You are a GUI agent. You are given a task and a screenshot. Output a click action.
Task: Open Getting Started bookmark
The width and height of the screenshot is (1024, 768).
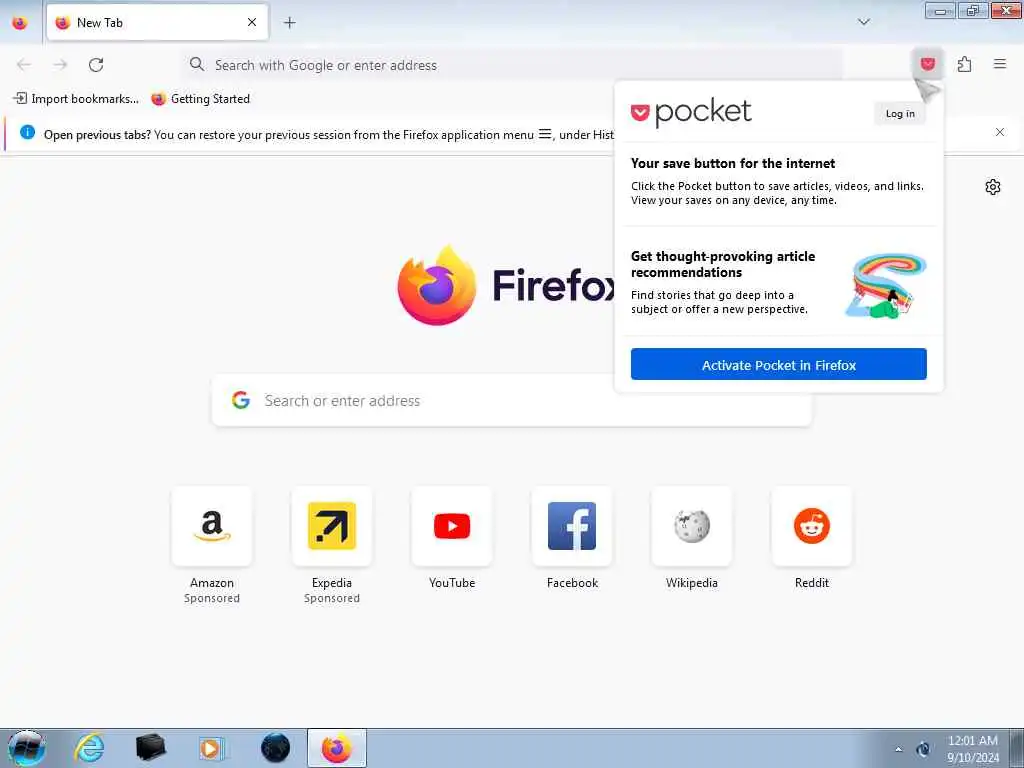(200, 99)
